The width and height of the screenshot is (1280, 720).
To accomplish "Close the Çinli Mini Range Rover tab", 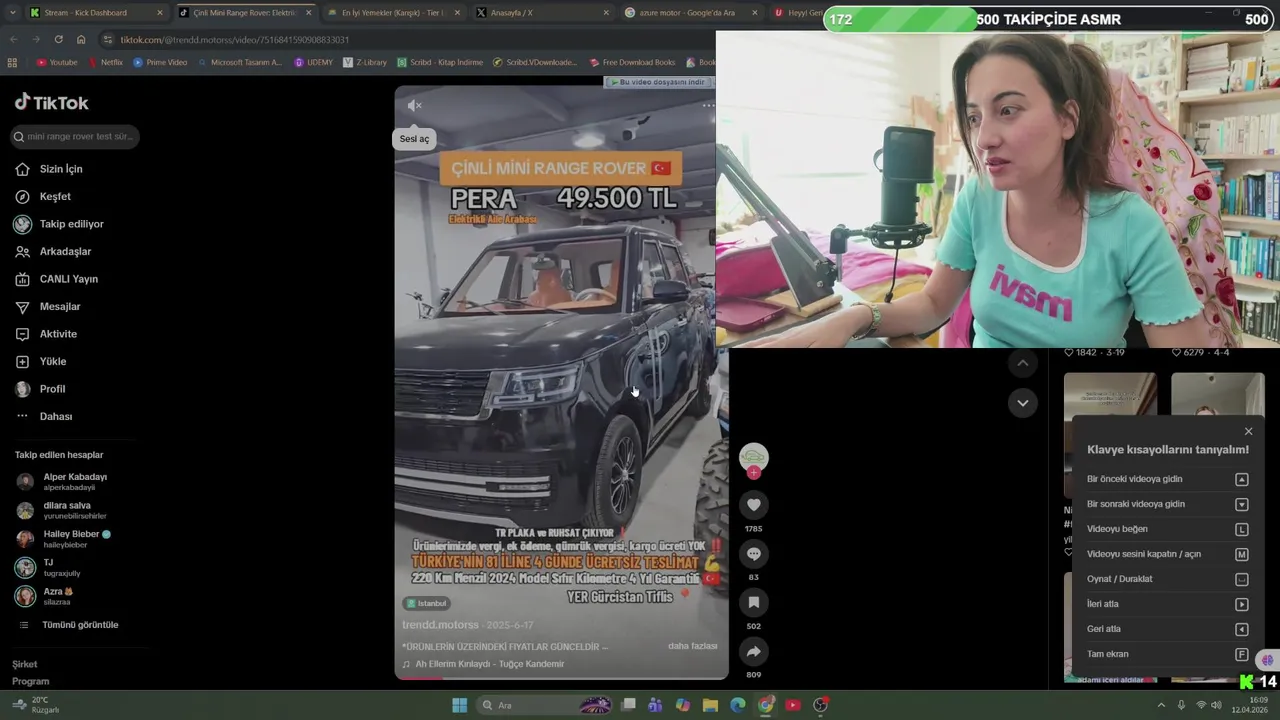I will (308, 13).
